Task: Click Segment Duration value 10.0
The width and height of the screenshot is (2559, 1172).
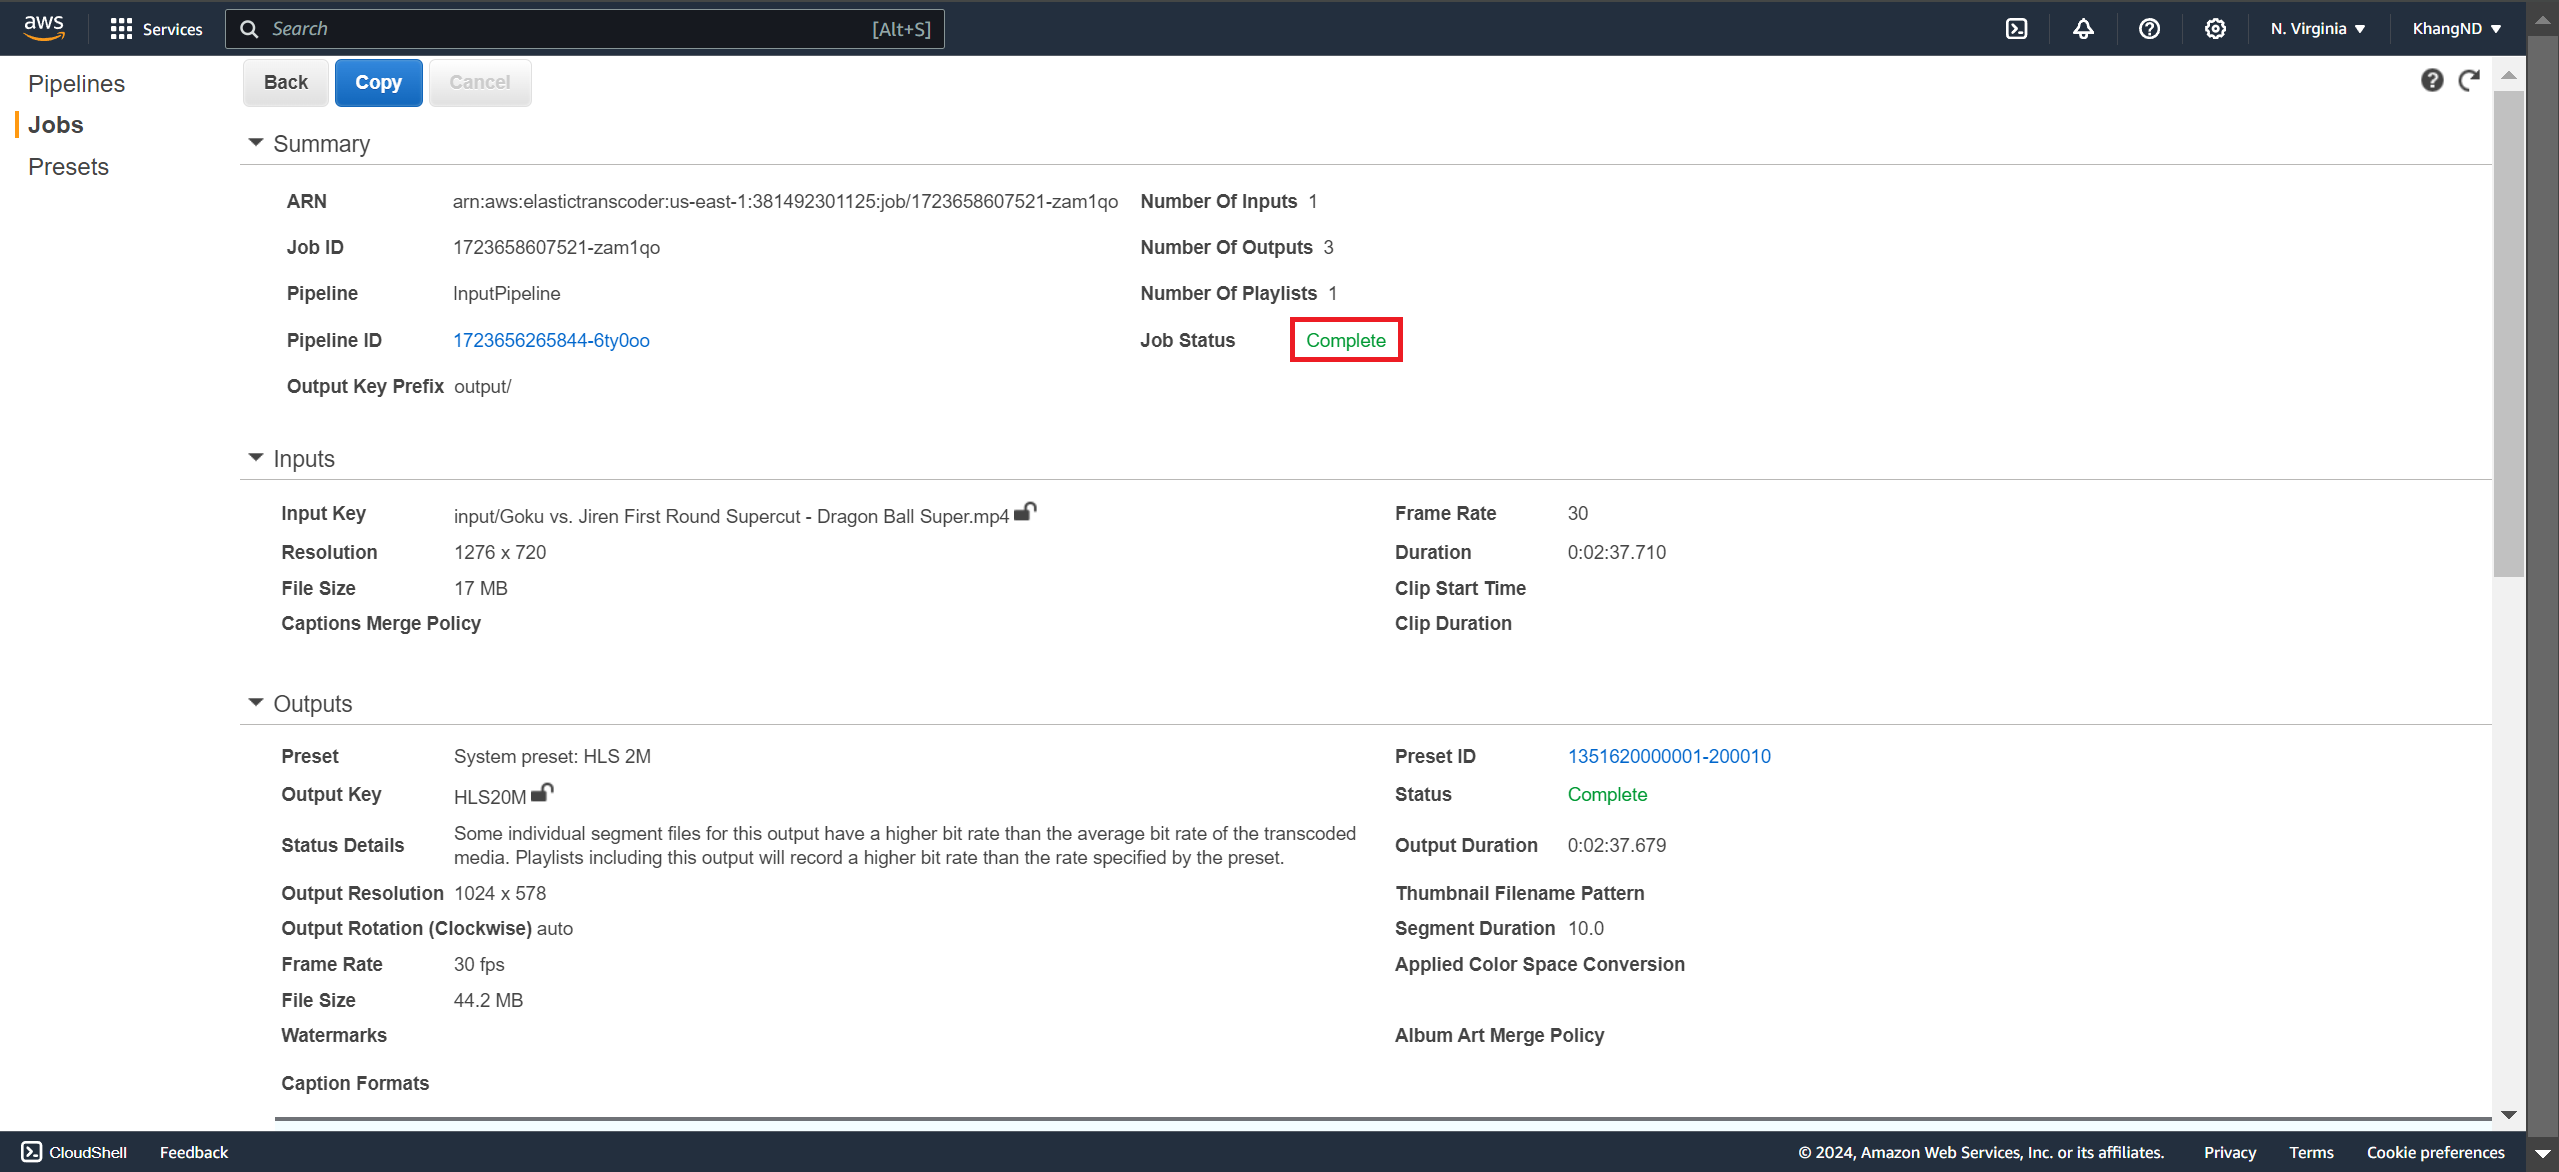Action: pyautogui.click(x=1585, y=928)
